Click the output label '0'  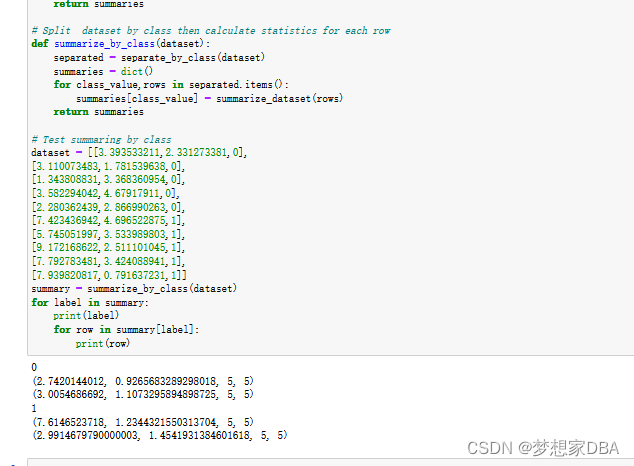point(34,367)
